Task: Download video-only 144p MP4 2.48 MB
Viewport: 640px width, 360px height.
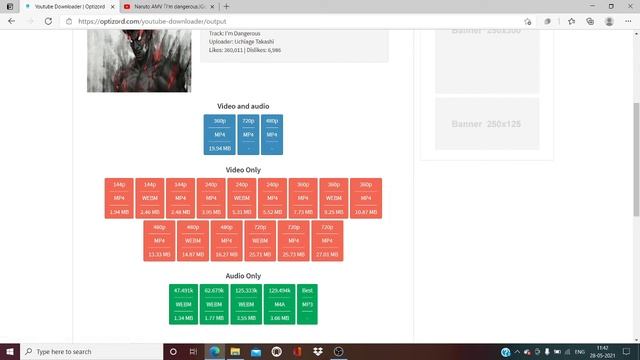Action: tap(180, 198)
